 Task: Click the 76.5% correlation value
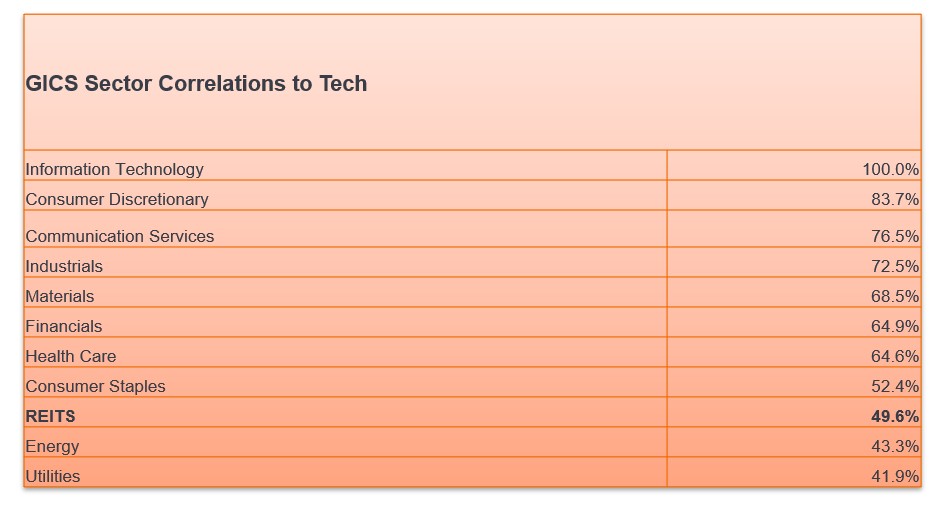pyautogui.click(x=894, y=236)
